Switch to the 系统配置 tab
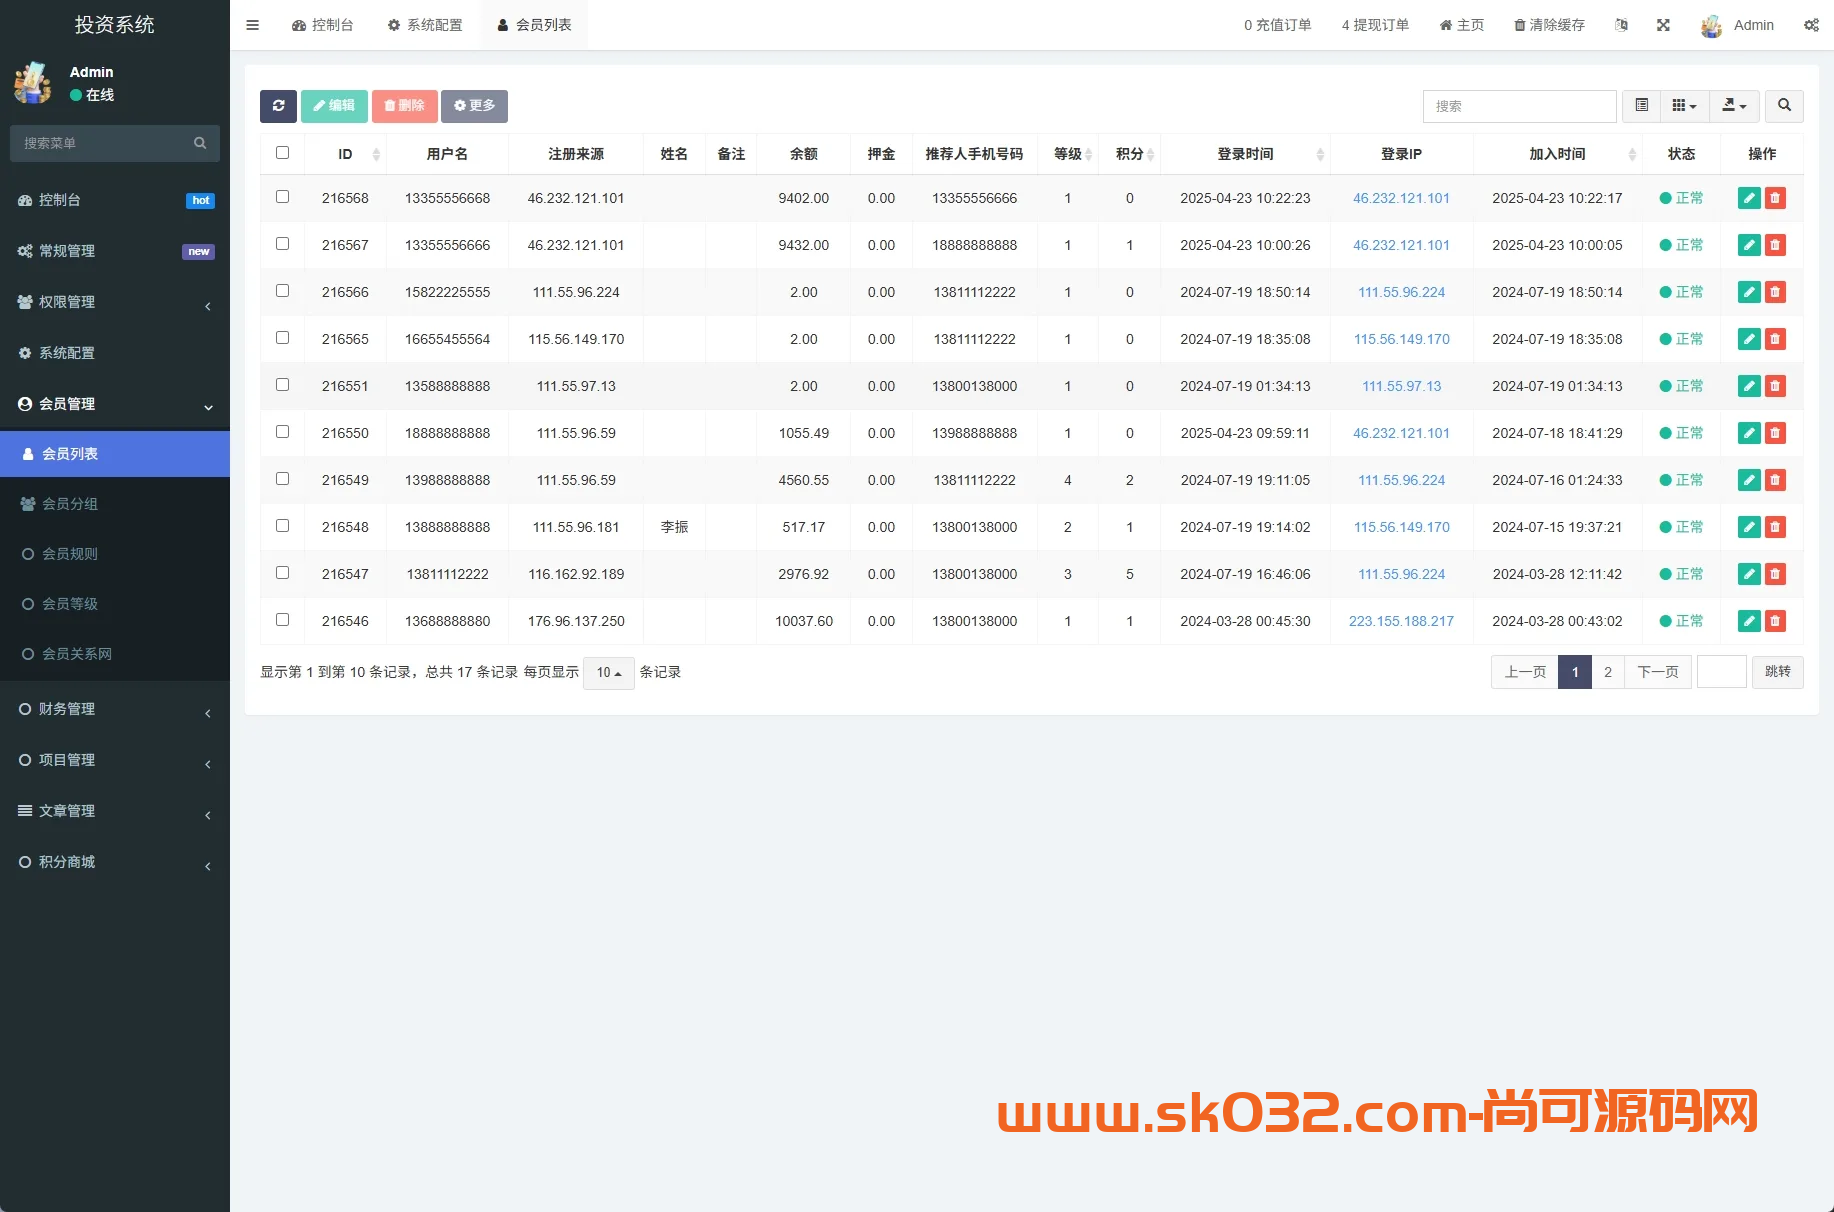 [x=425, y=24]
